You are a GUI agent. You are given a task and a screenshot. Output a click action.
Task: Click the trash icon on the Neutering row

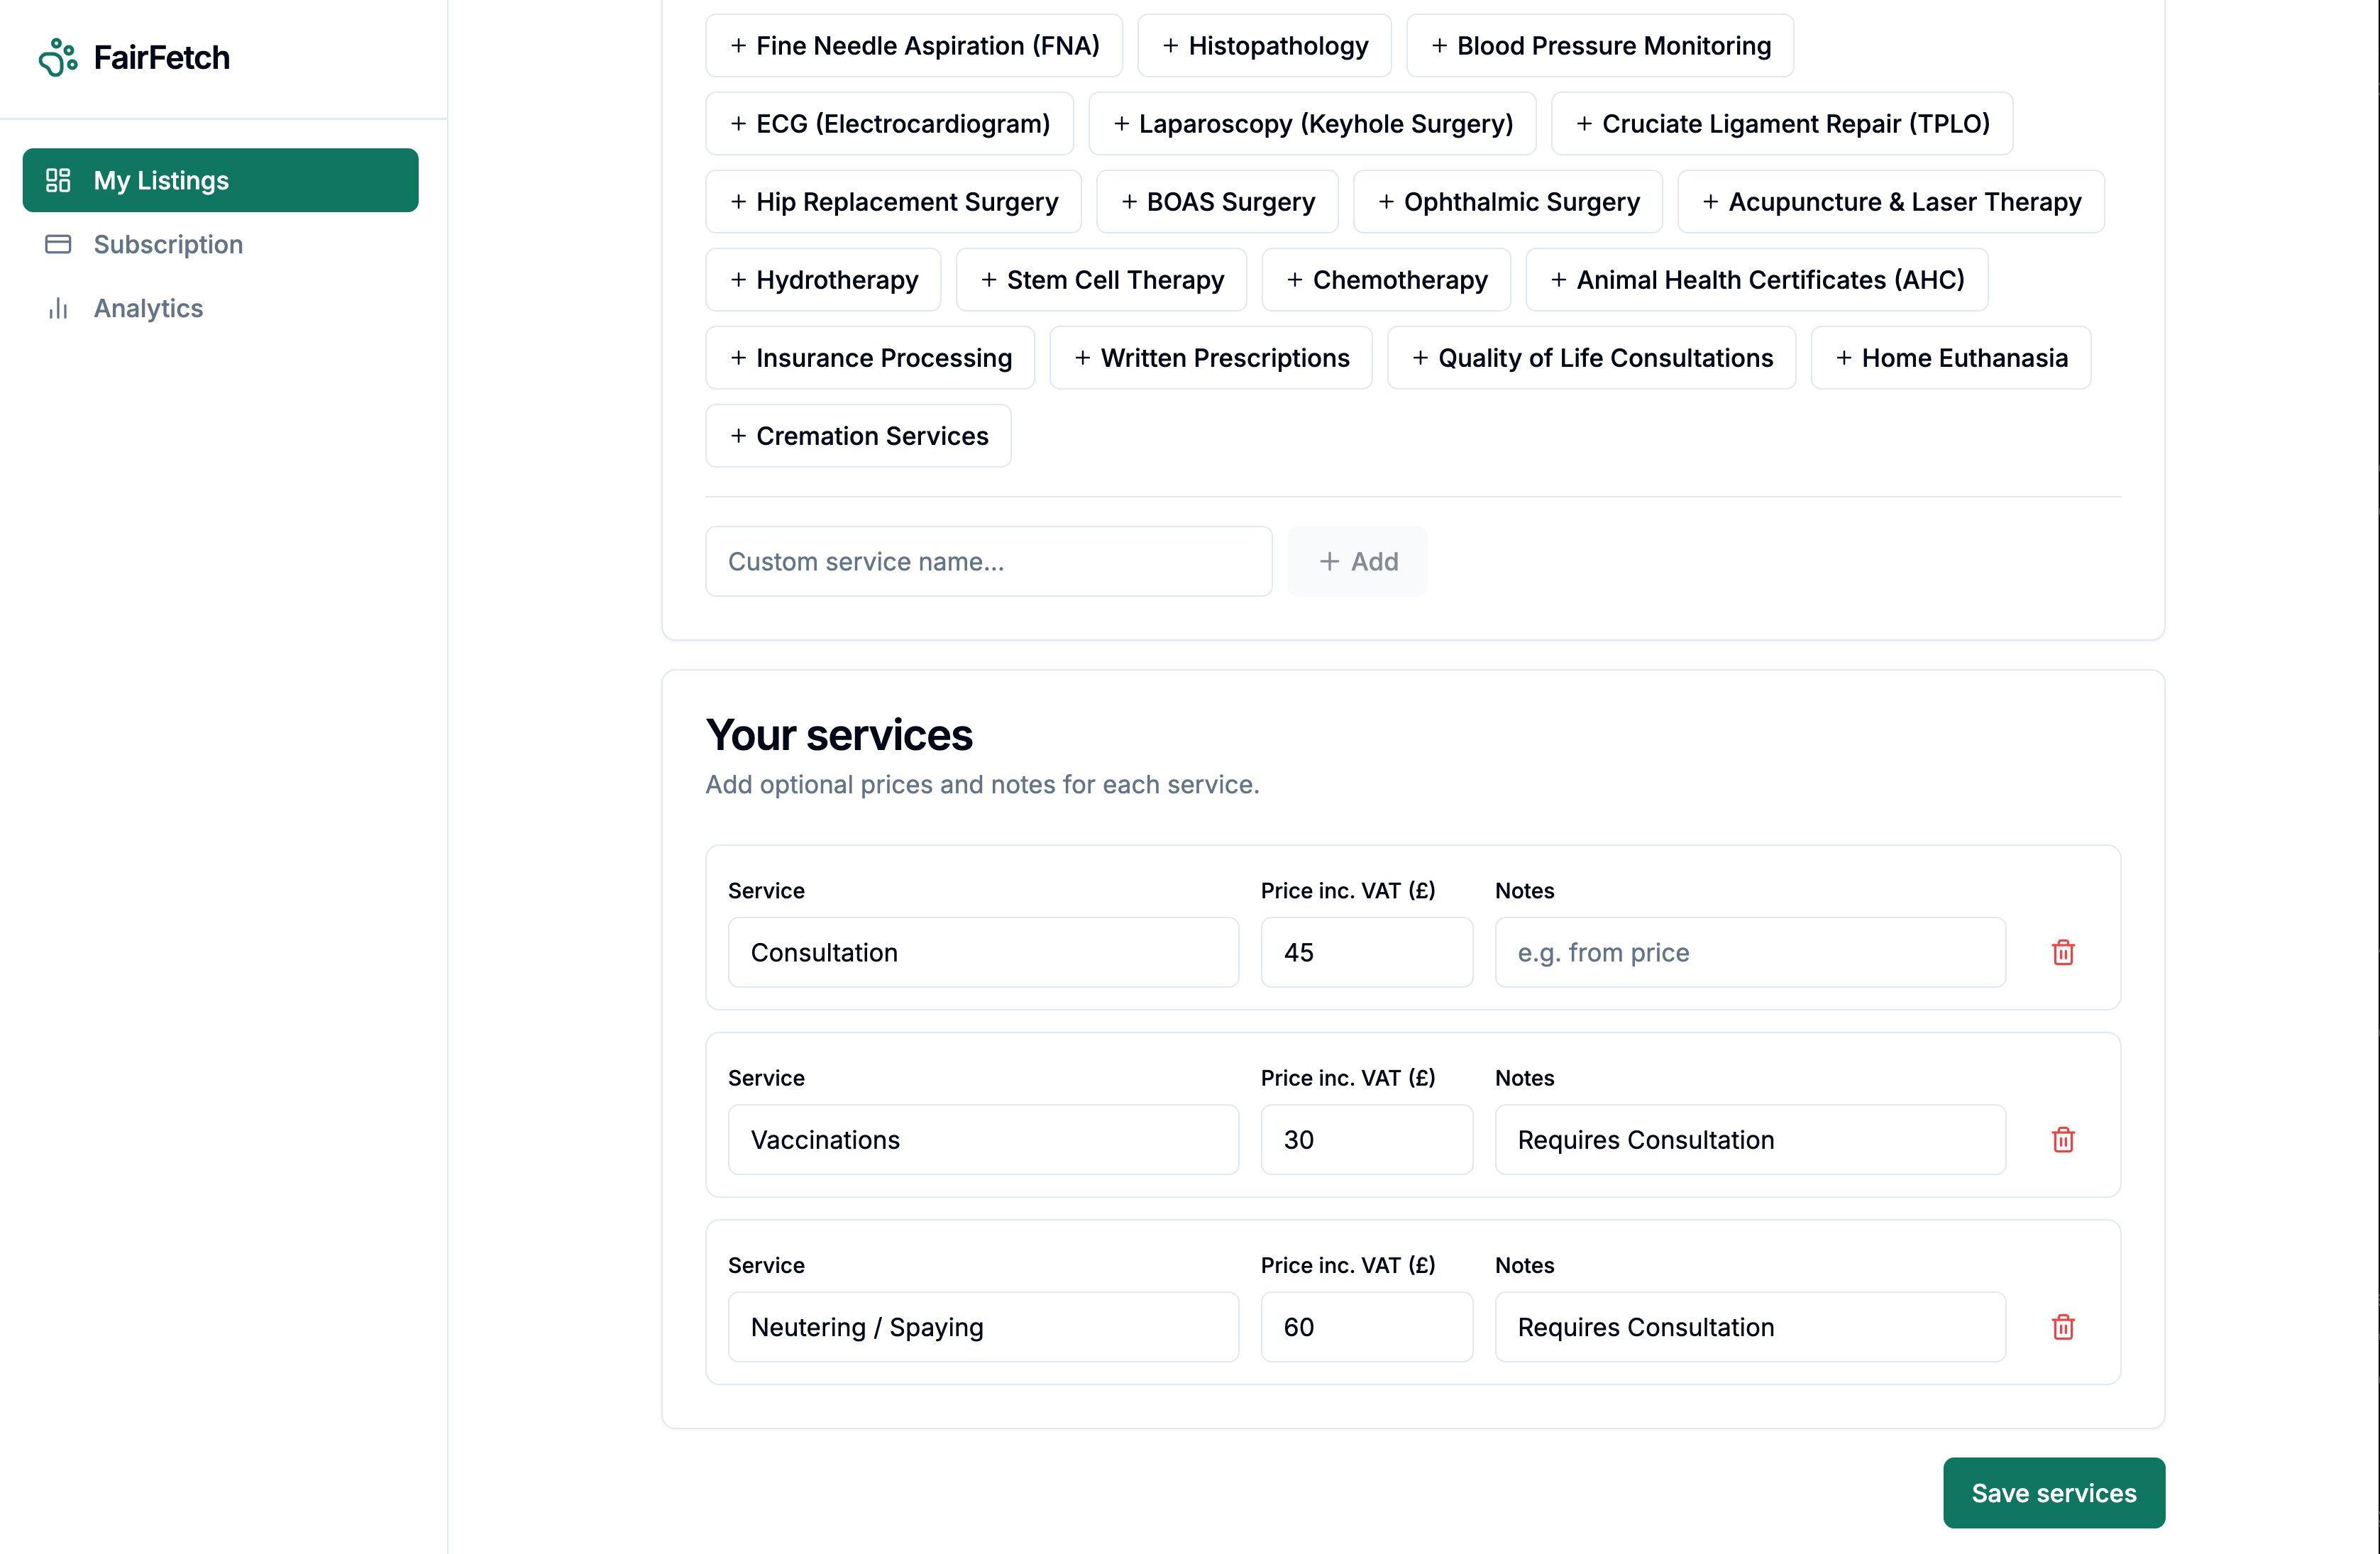click(2063, 1327)
